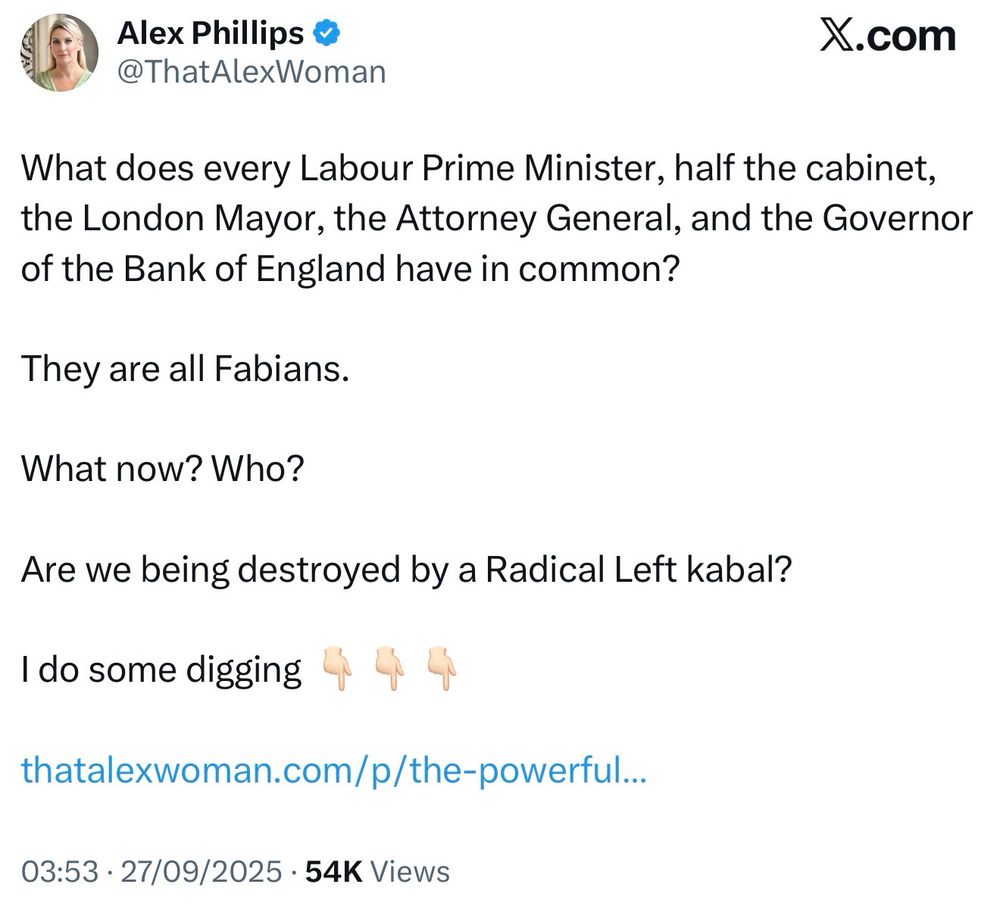1000x906 pixels.
Task: Open the thatalexwoman.com article link
Action: 334,770
